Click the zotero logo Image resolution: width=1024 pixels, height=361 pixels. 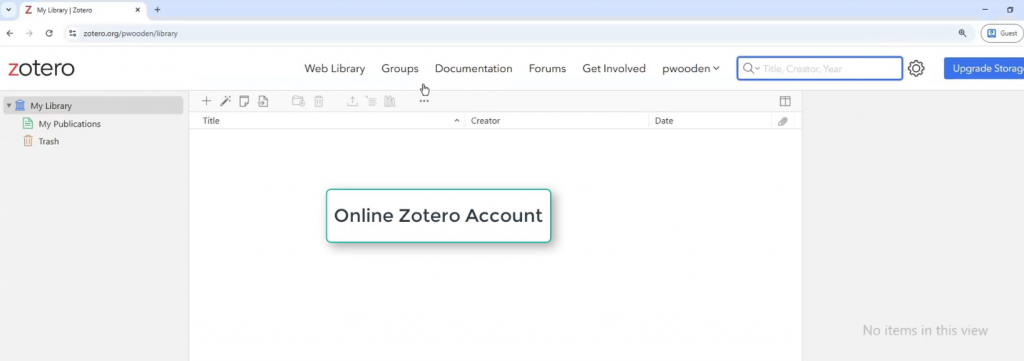pyautogui.click(x=42, y=69)
